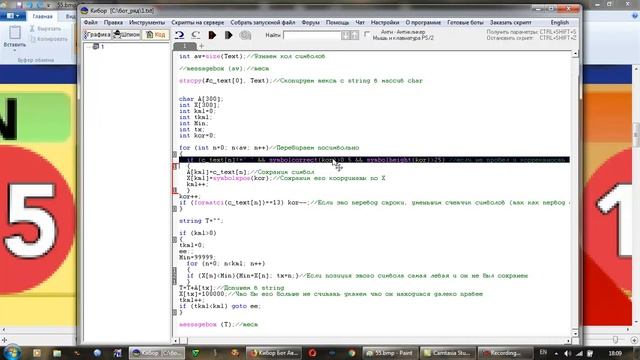
Task: Toggle Анти-Античикер PS/2 checkbox
Action: [367, 34]
